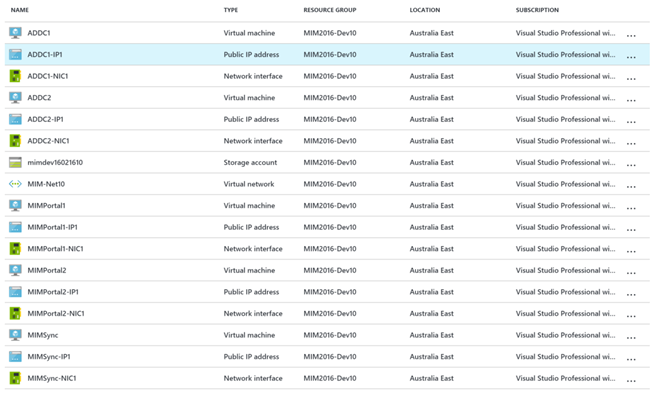Click the MIMSync virtual machine icon
Screen dimensions: 657x396
coord(16,335)
